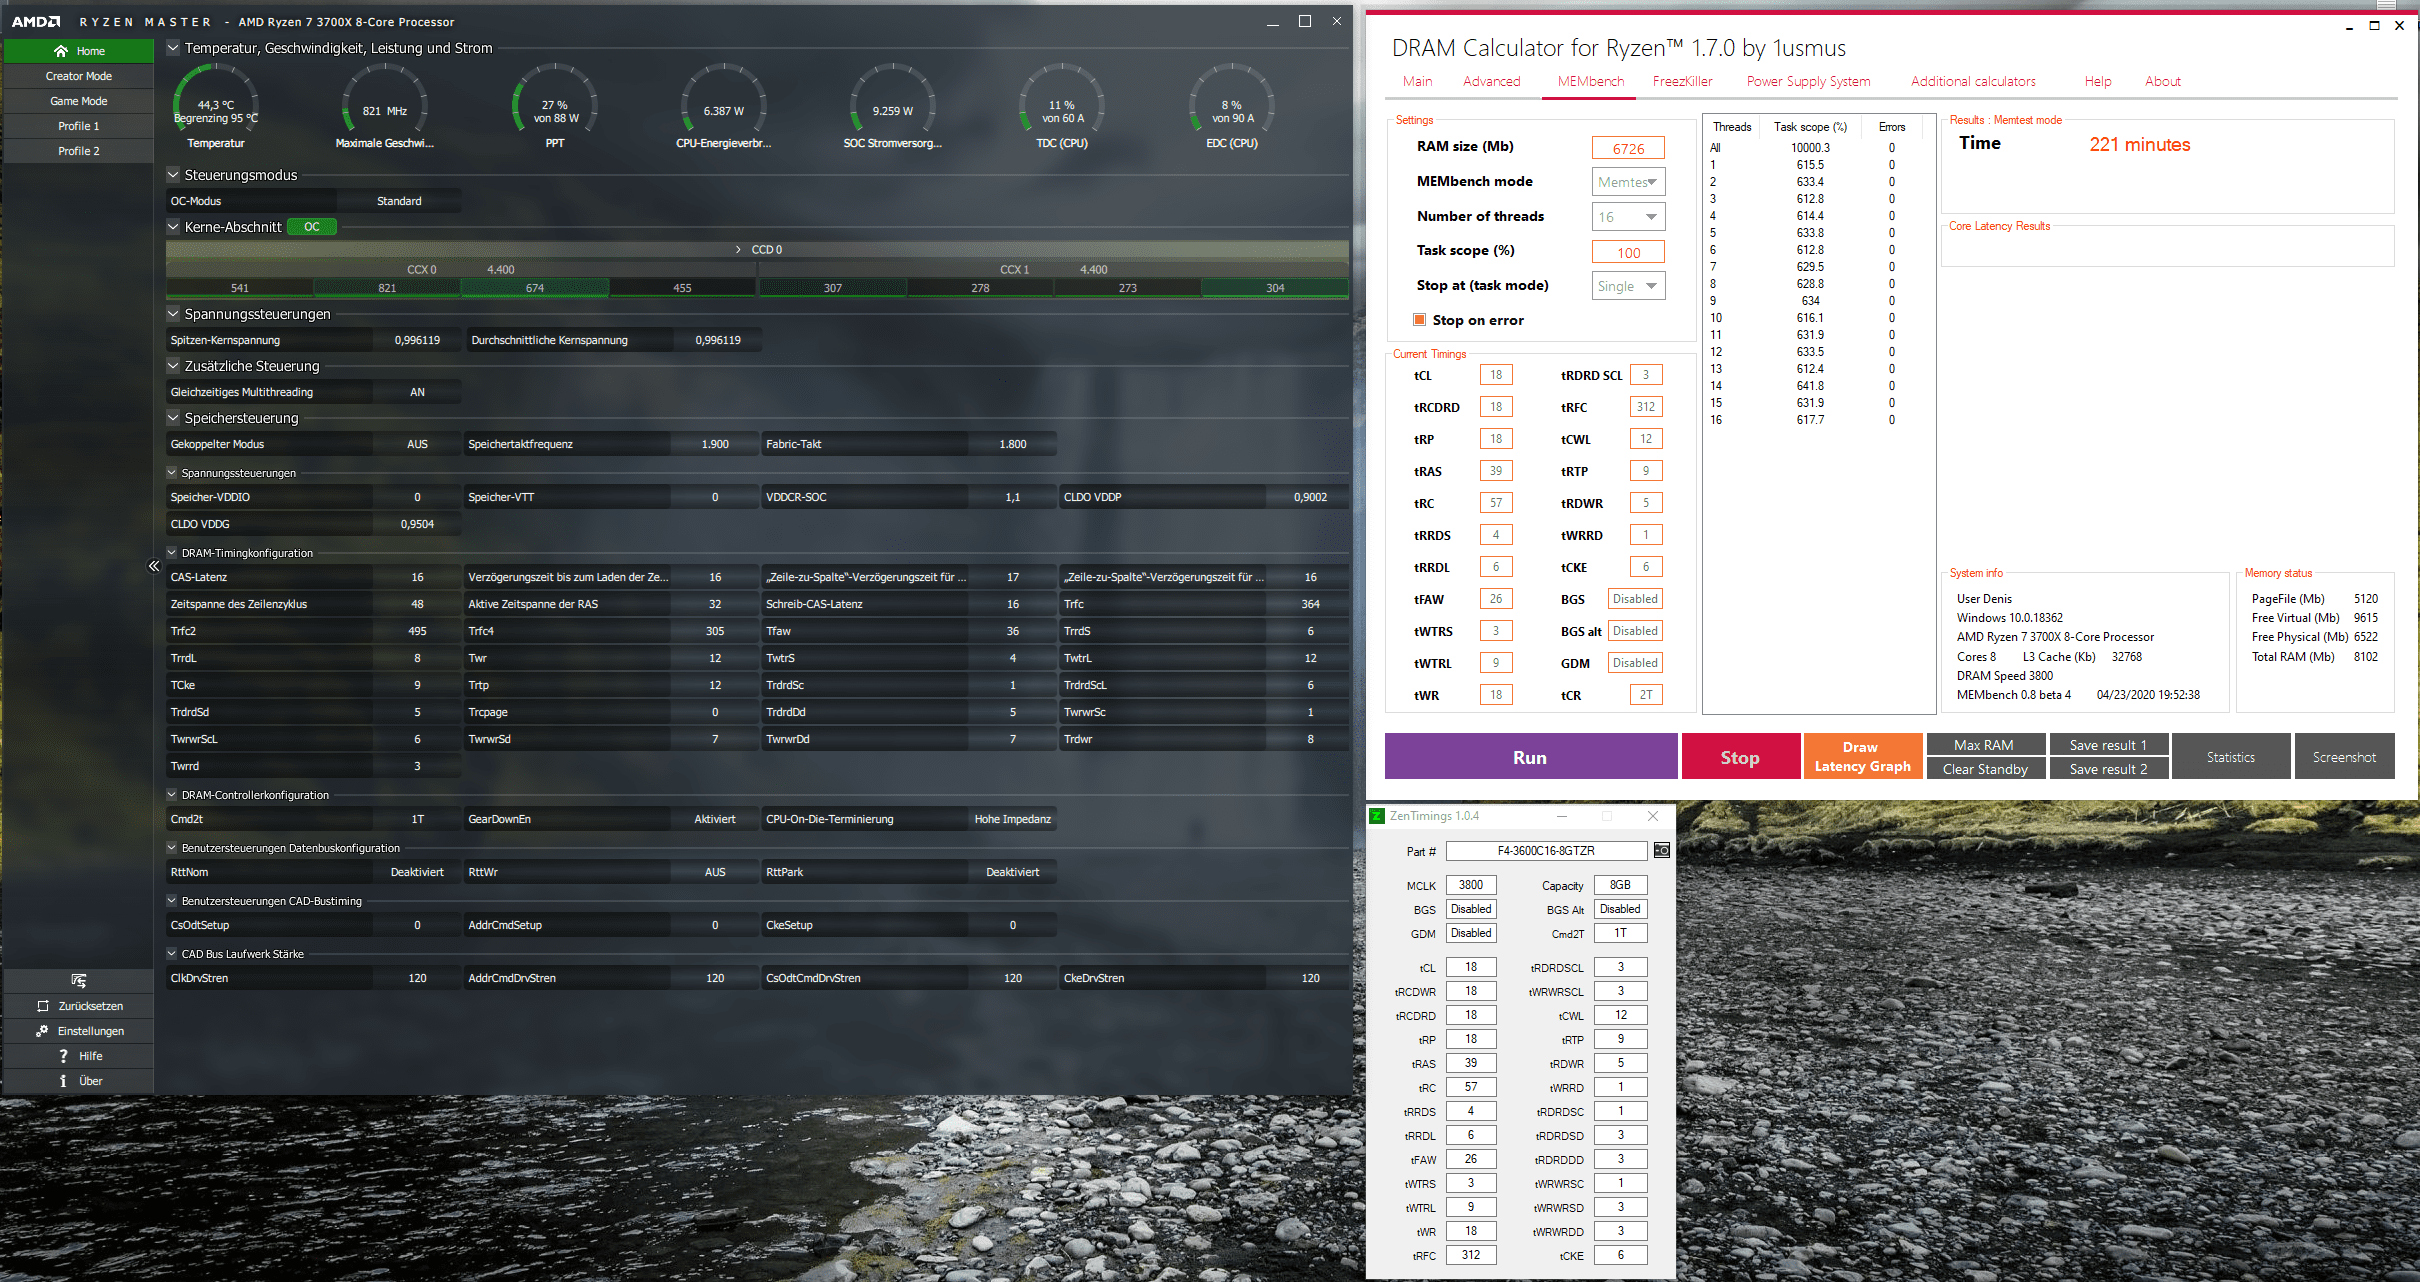Click MCLK 3800 field in ZenTimings
This screenshot has width=2420, height=1282.
[x=1471, y=885]
